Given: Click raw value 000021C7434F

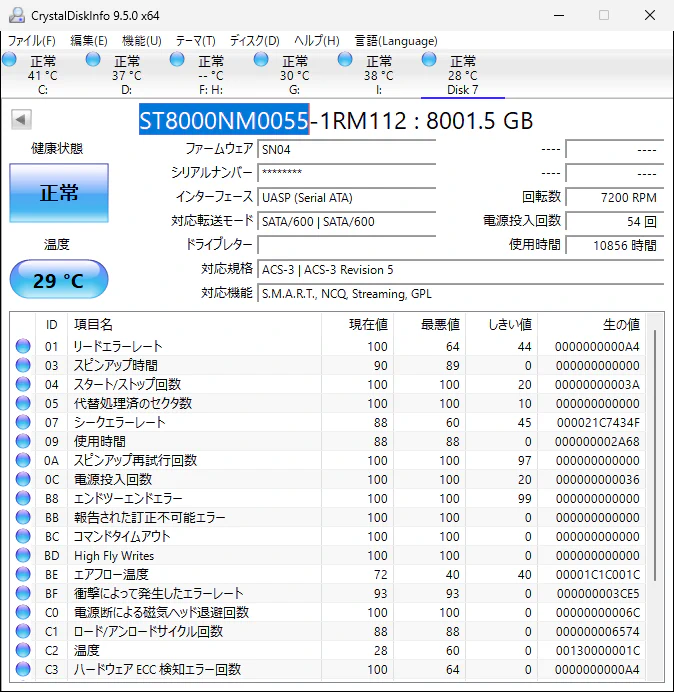Looking at the screenshot, I should 598,422.
